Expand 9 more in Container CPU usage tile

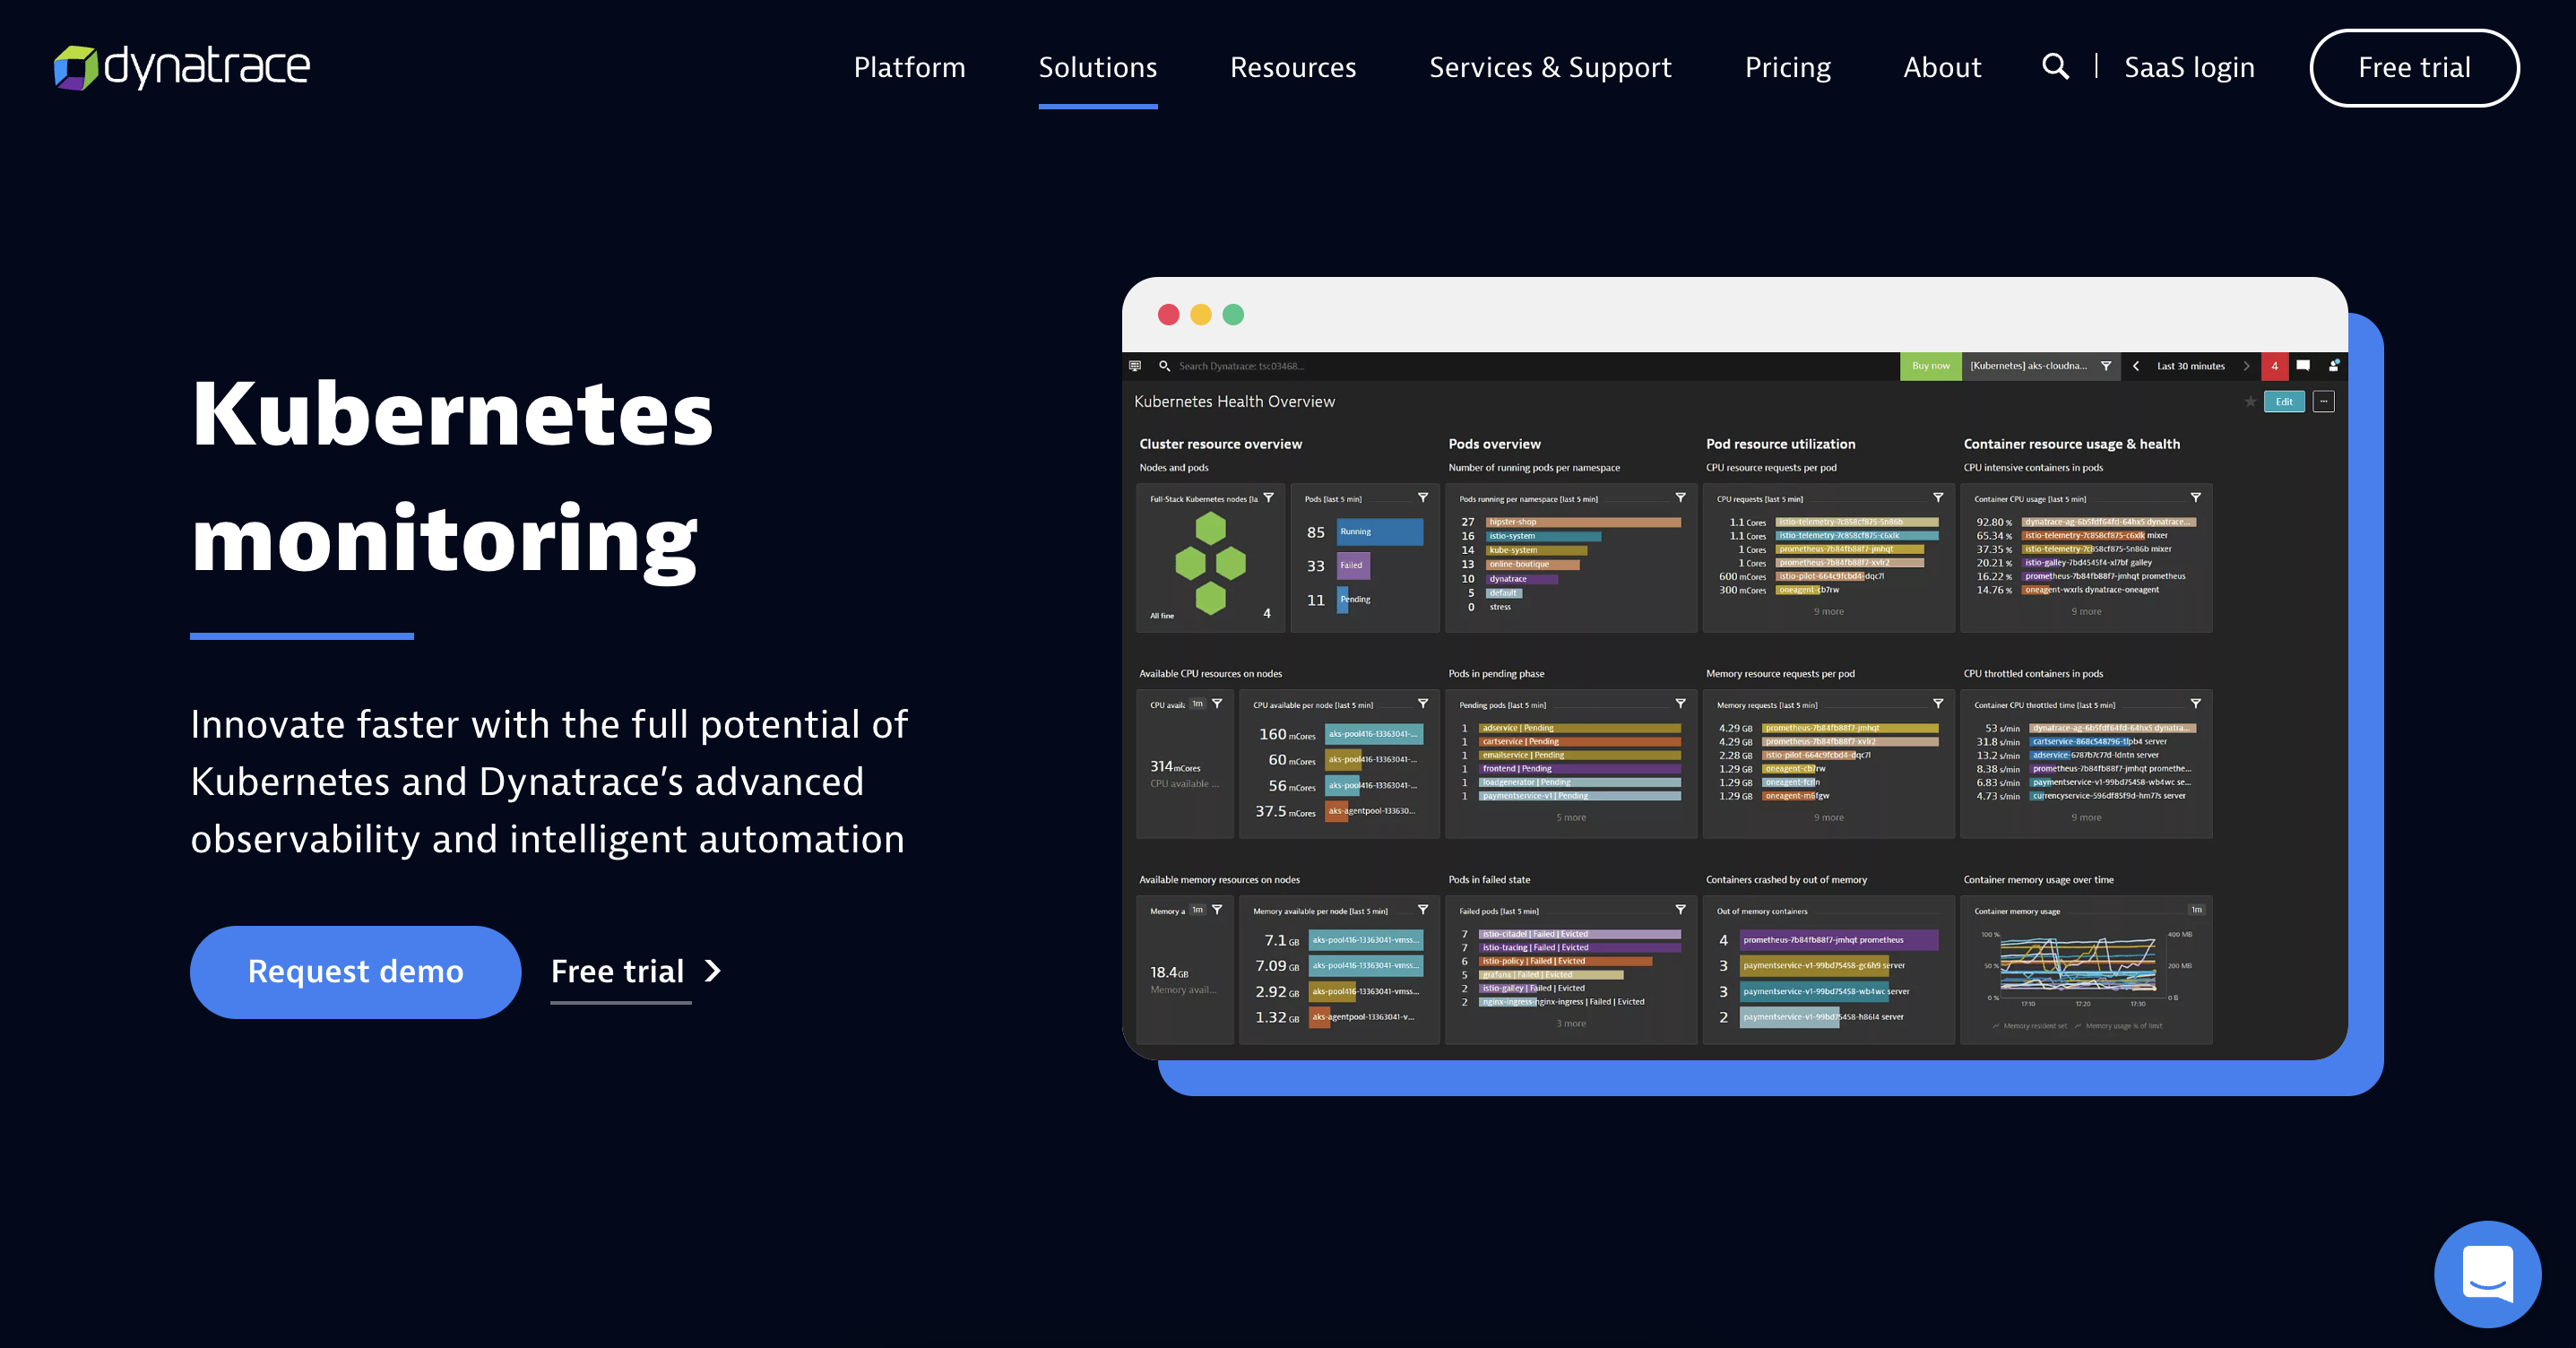click(x=2085, y=611)
